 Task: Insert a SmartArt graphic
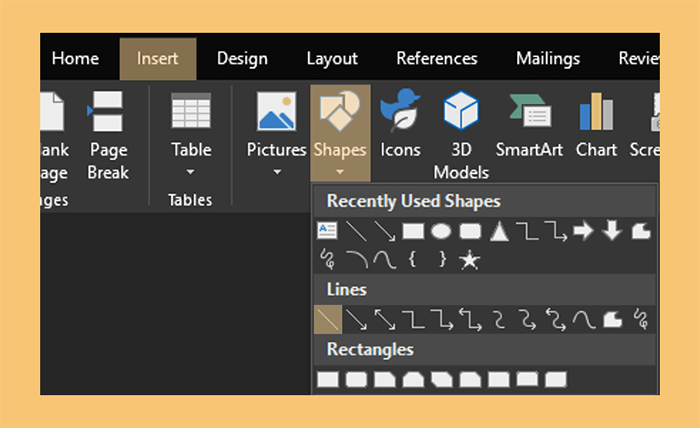pos(529,124)
